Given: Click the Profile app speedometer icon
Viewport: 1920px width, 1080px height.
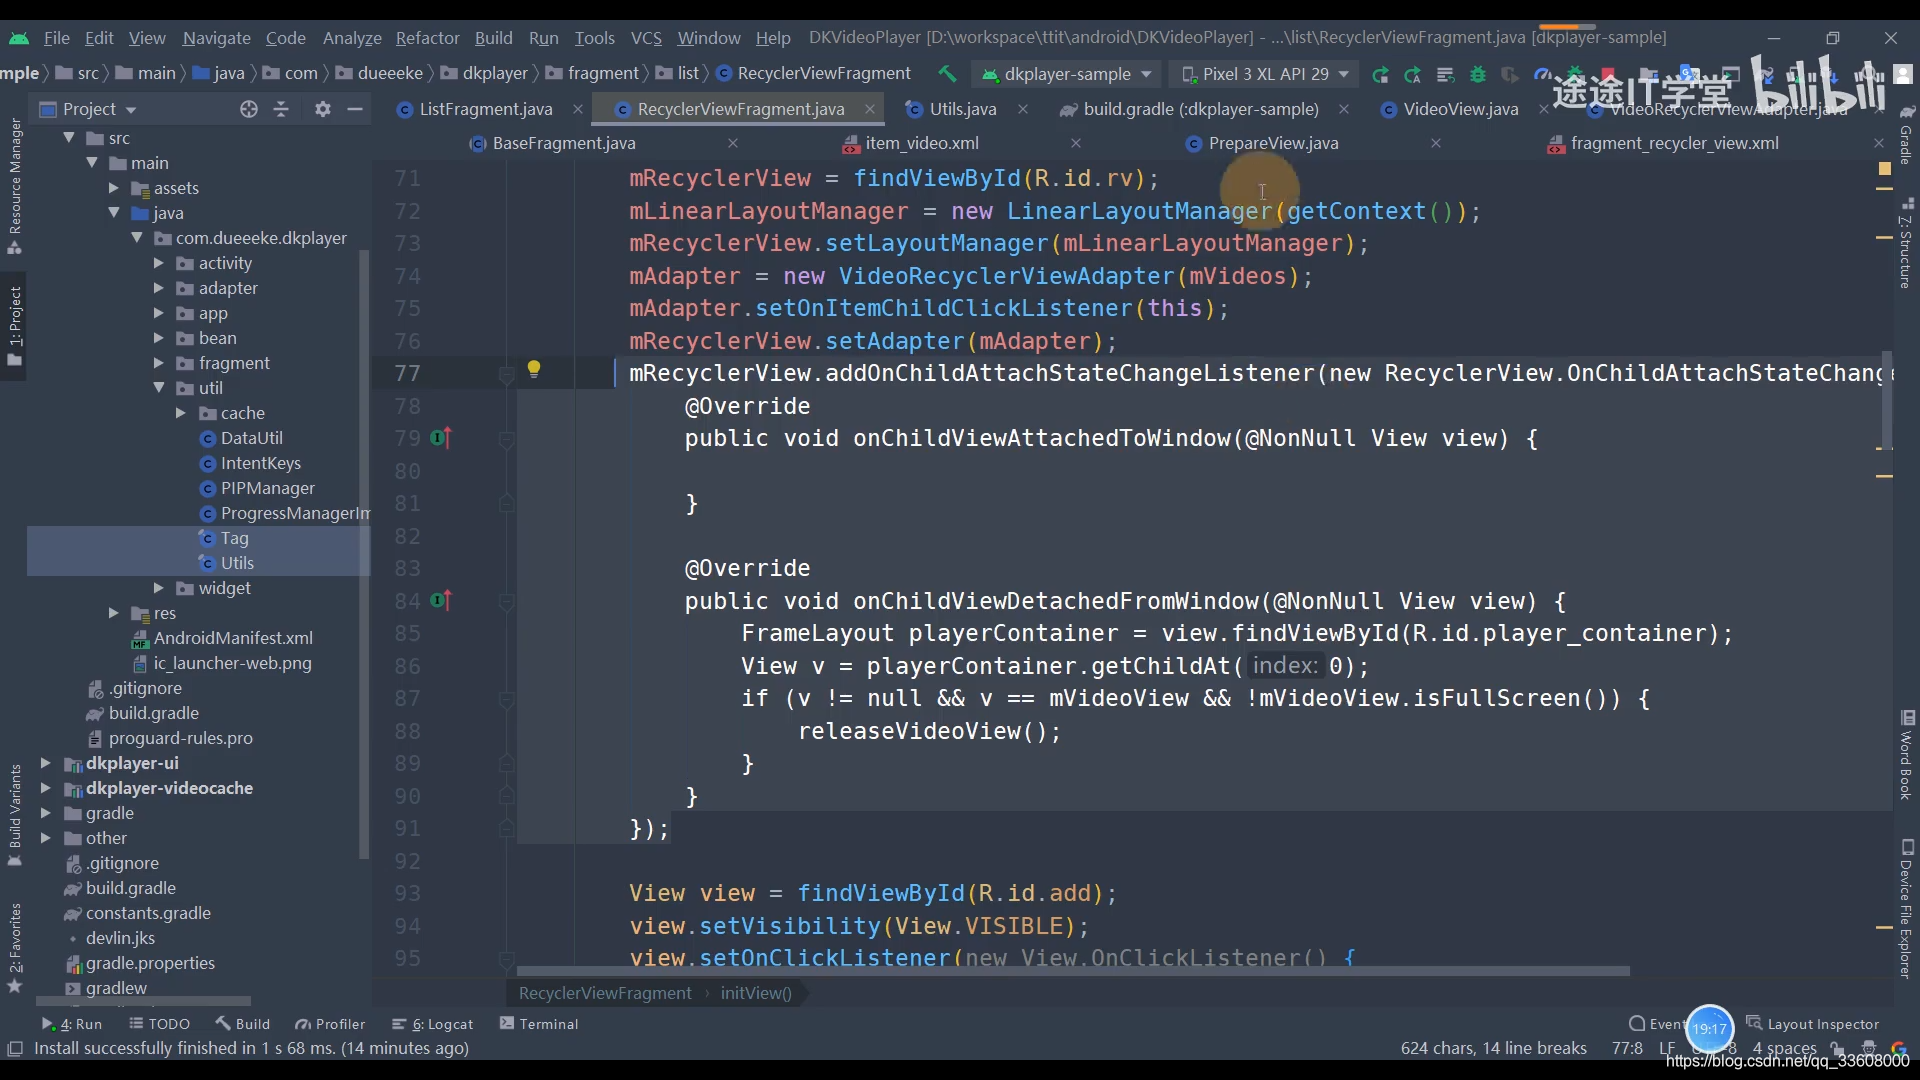Looking at the screenshot, I should (1542, 74).
